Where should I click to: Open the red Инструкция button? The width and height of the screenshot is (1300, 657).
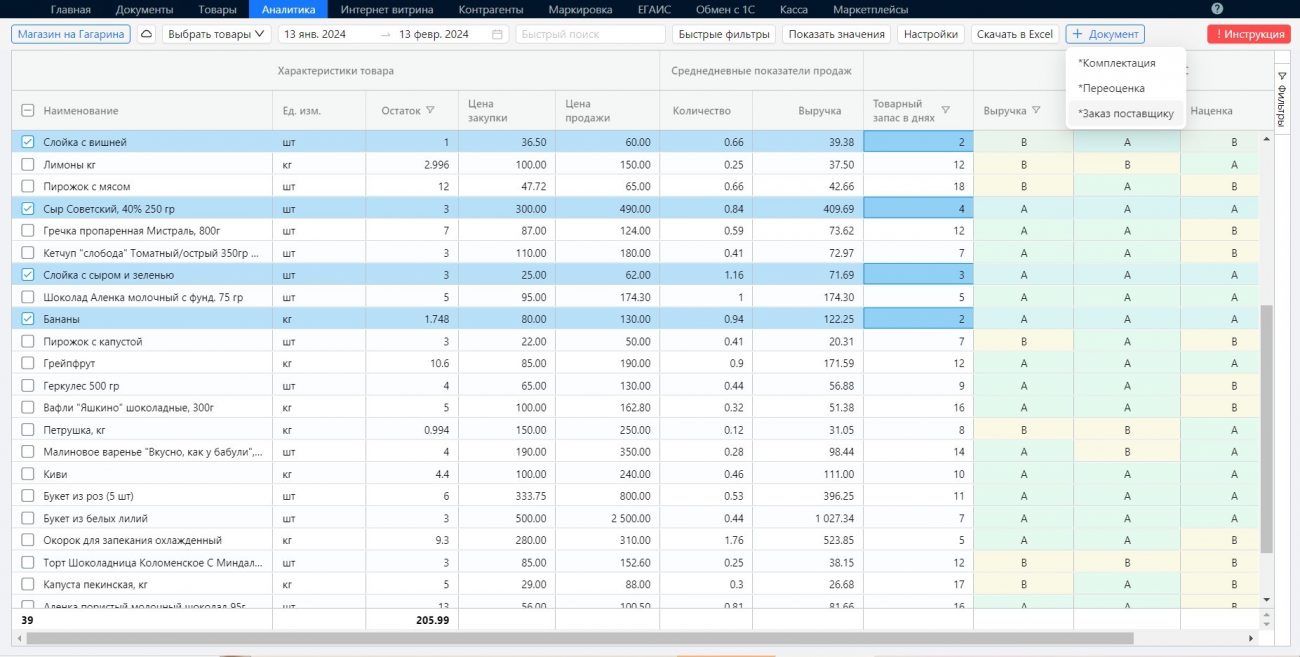[x=1248, y=34]
